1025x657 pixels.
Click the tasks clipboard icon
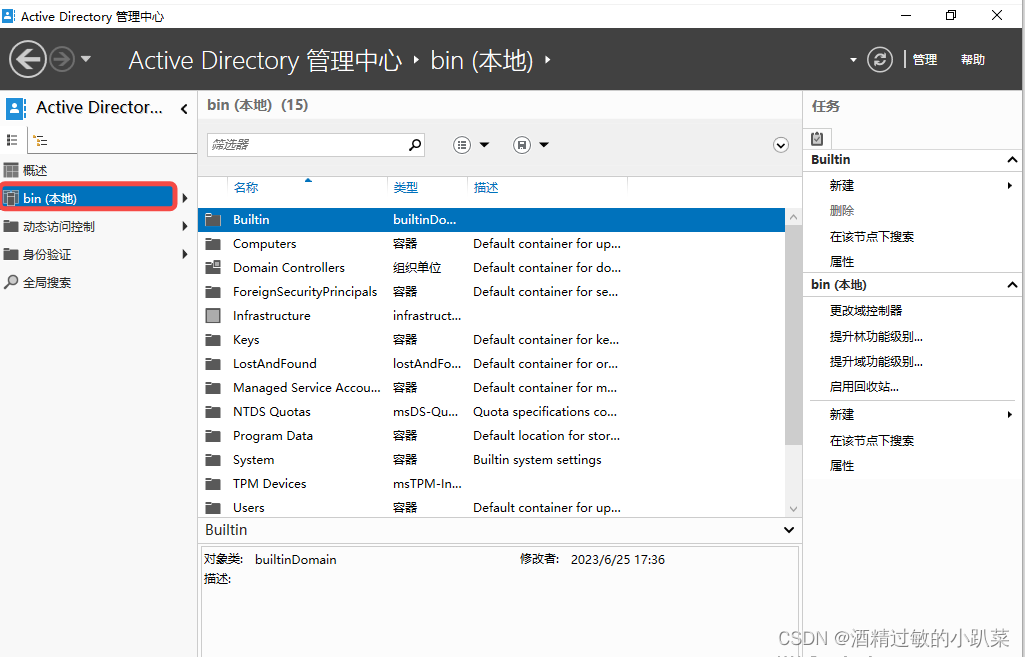[x=817, y=138]
